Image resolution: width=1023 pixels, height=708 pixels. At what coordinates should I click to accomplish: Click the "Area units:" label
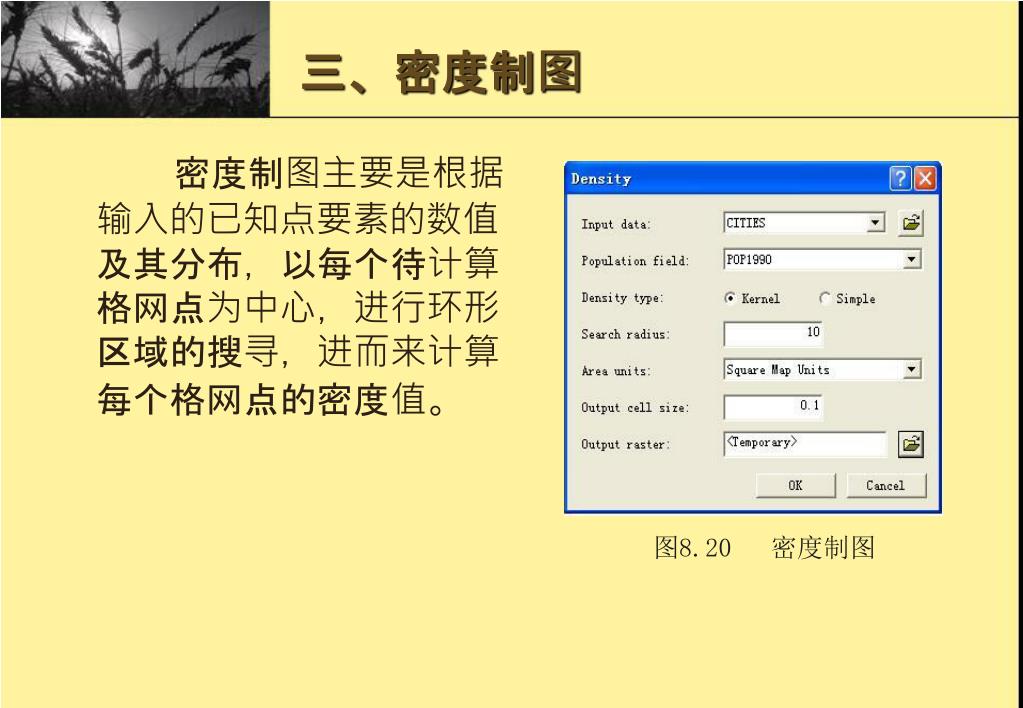(x=616, y=371)
